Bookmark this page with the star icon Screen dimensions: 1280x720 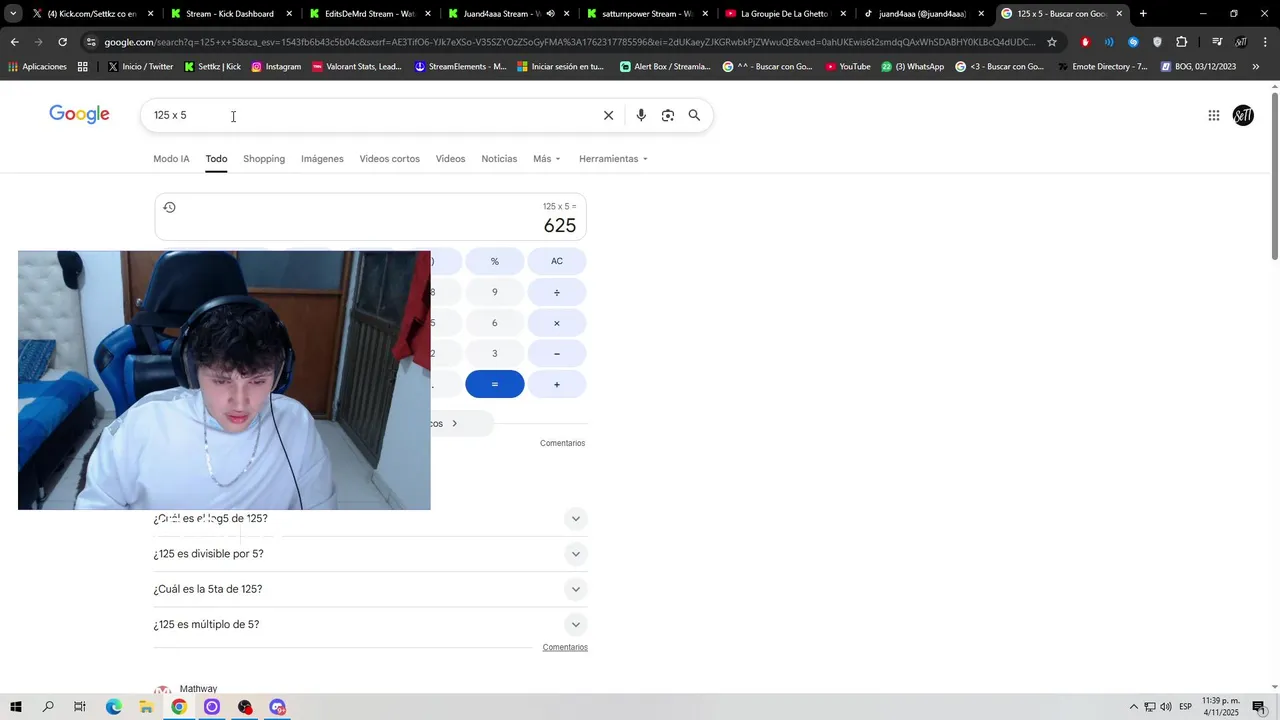[x=1052, y=42]
